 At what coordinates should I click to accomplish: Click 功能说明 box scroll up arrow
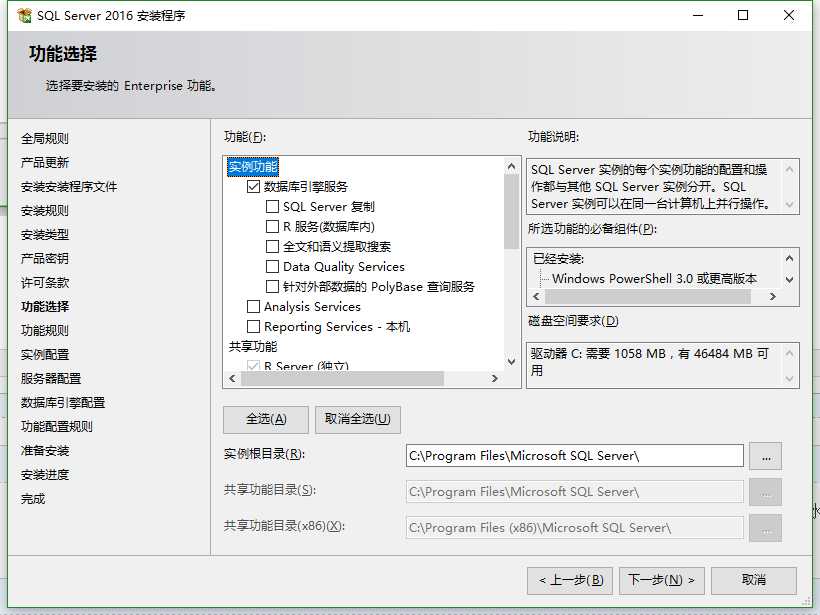[x=790, y=169]
